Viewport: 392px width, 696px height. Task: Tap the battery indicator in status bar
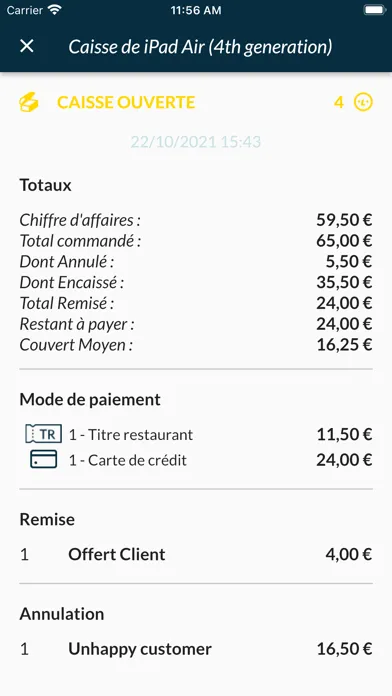point(374,10)
